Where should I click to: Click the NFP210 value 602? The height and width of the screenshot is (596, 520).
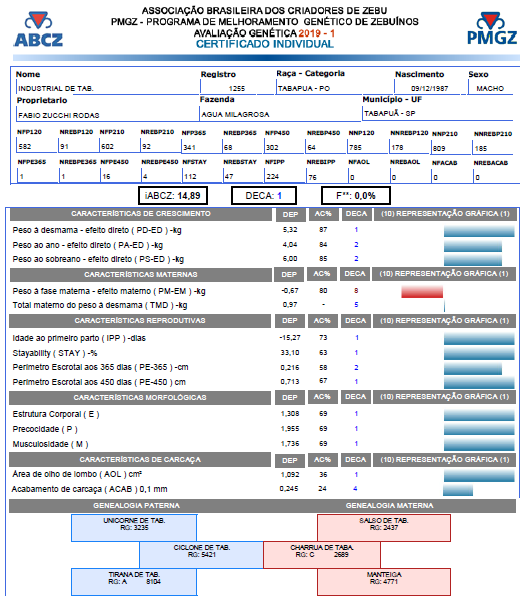[x=108, y=146]
